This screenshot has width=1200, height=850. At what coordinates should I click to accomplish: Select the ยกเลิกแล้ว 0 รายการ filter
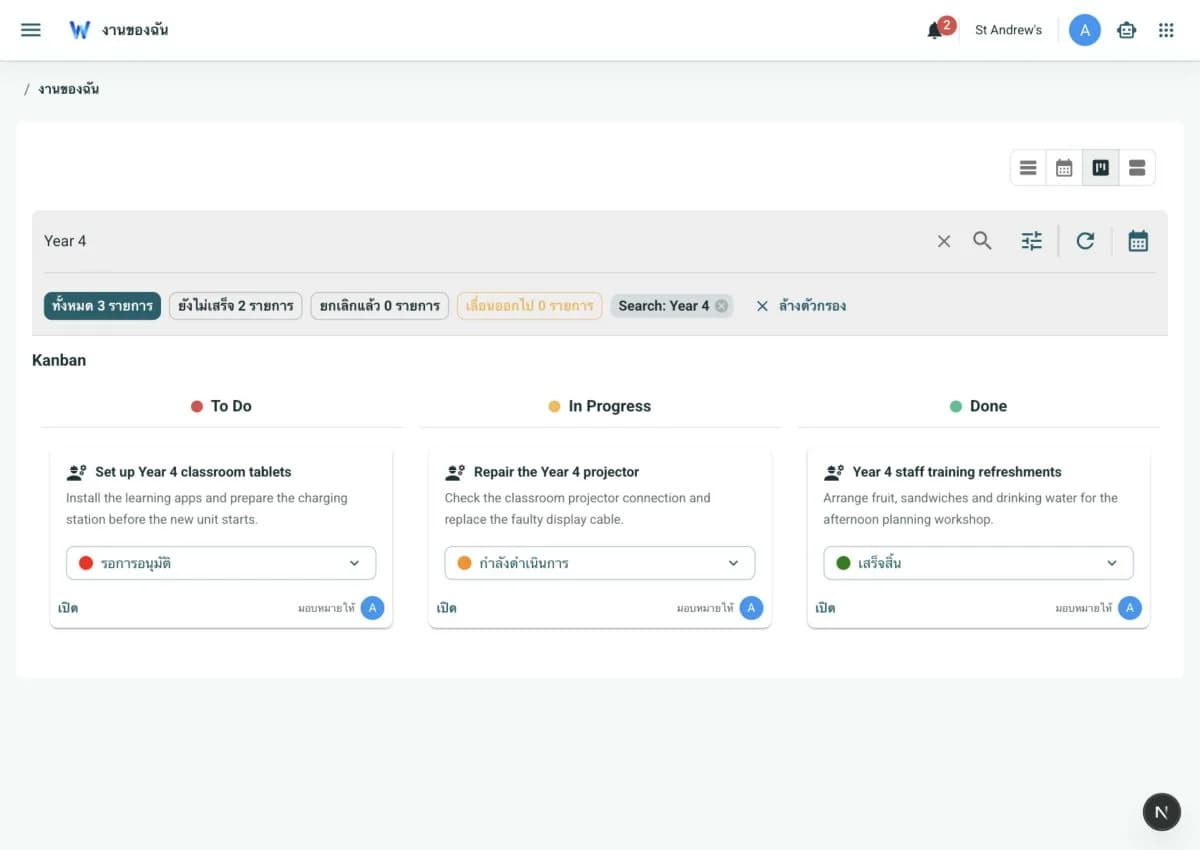[x=380, y=306]
